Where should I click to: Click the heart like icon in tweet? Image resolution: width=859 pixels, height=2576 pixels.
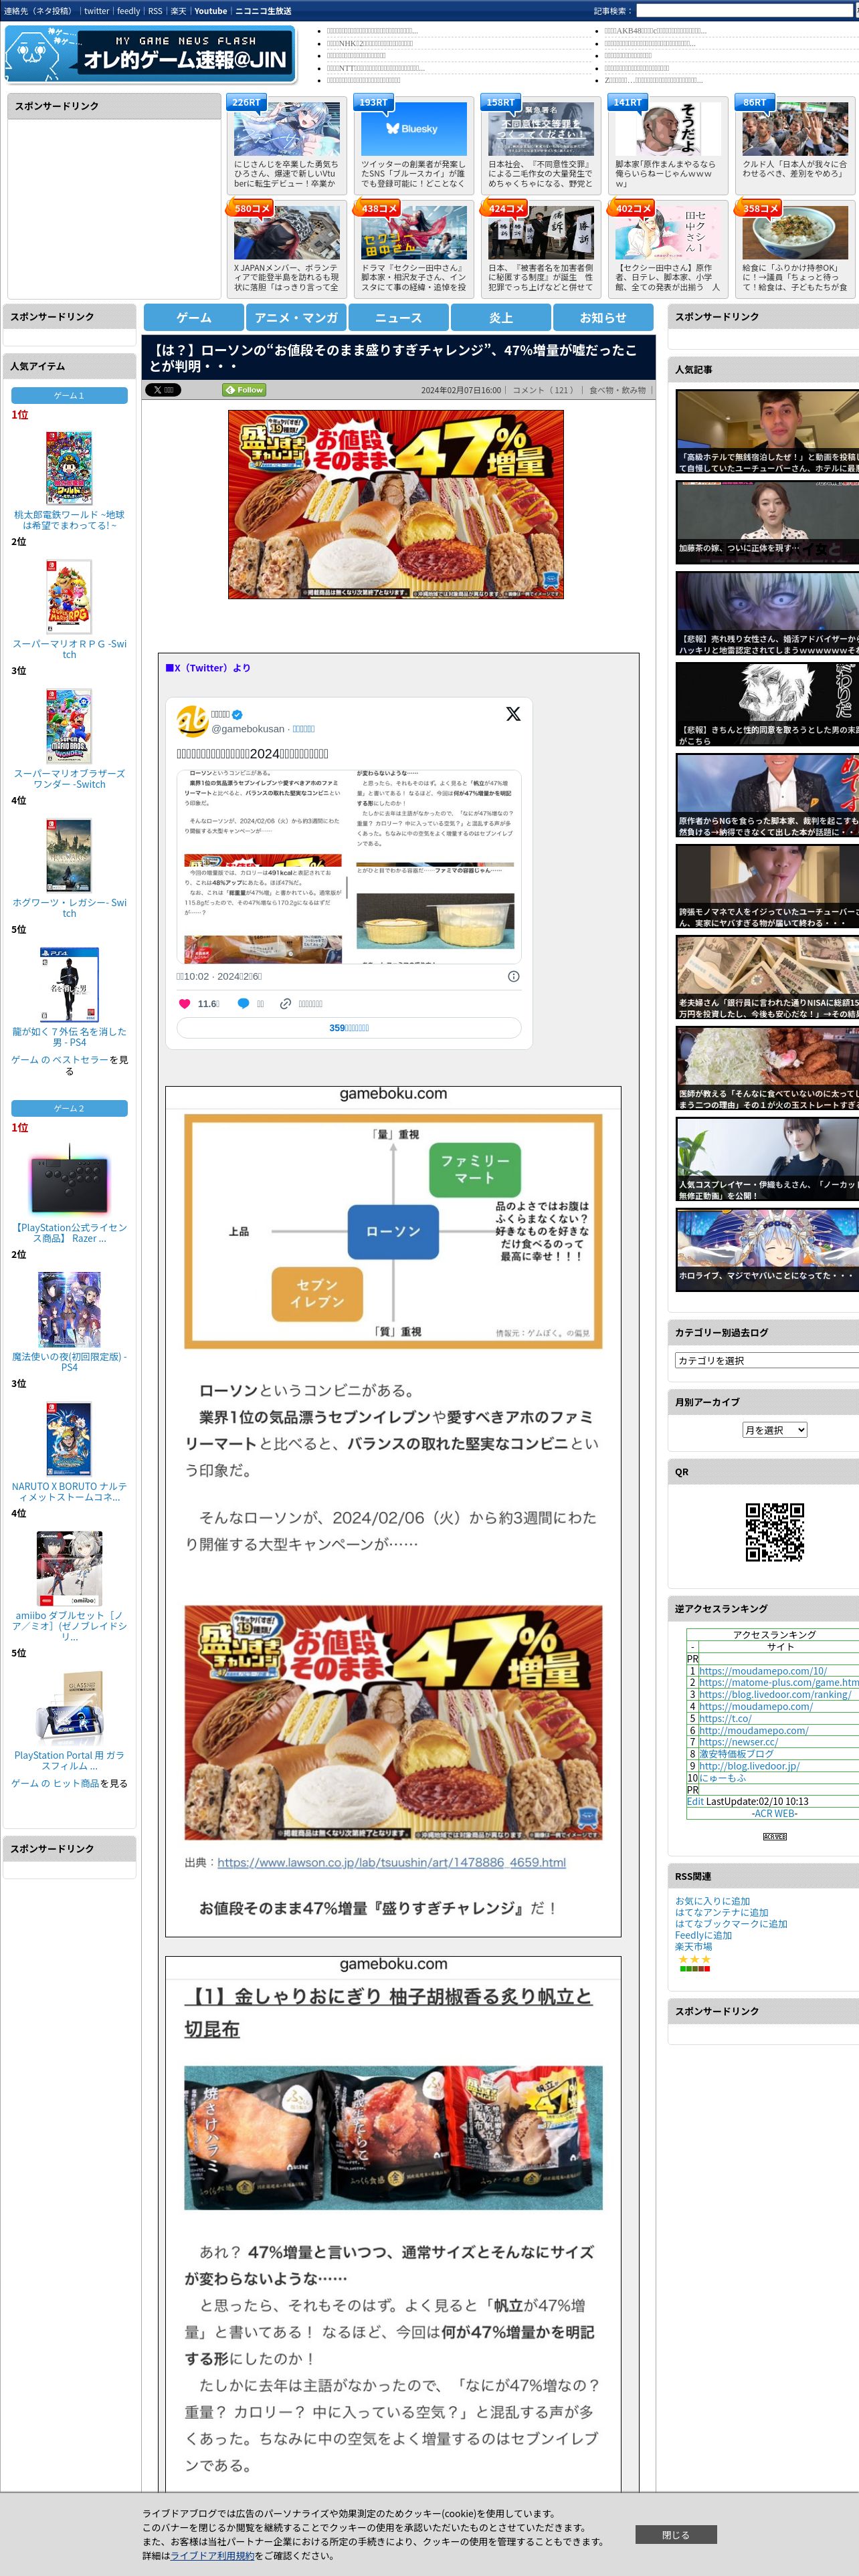(184, 1003)
